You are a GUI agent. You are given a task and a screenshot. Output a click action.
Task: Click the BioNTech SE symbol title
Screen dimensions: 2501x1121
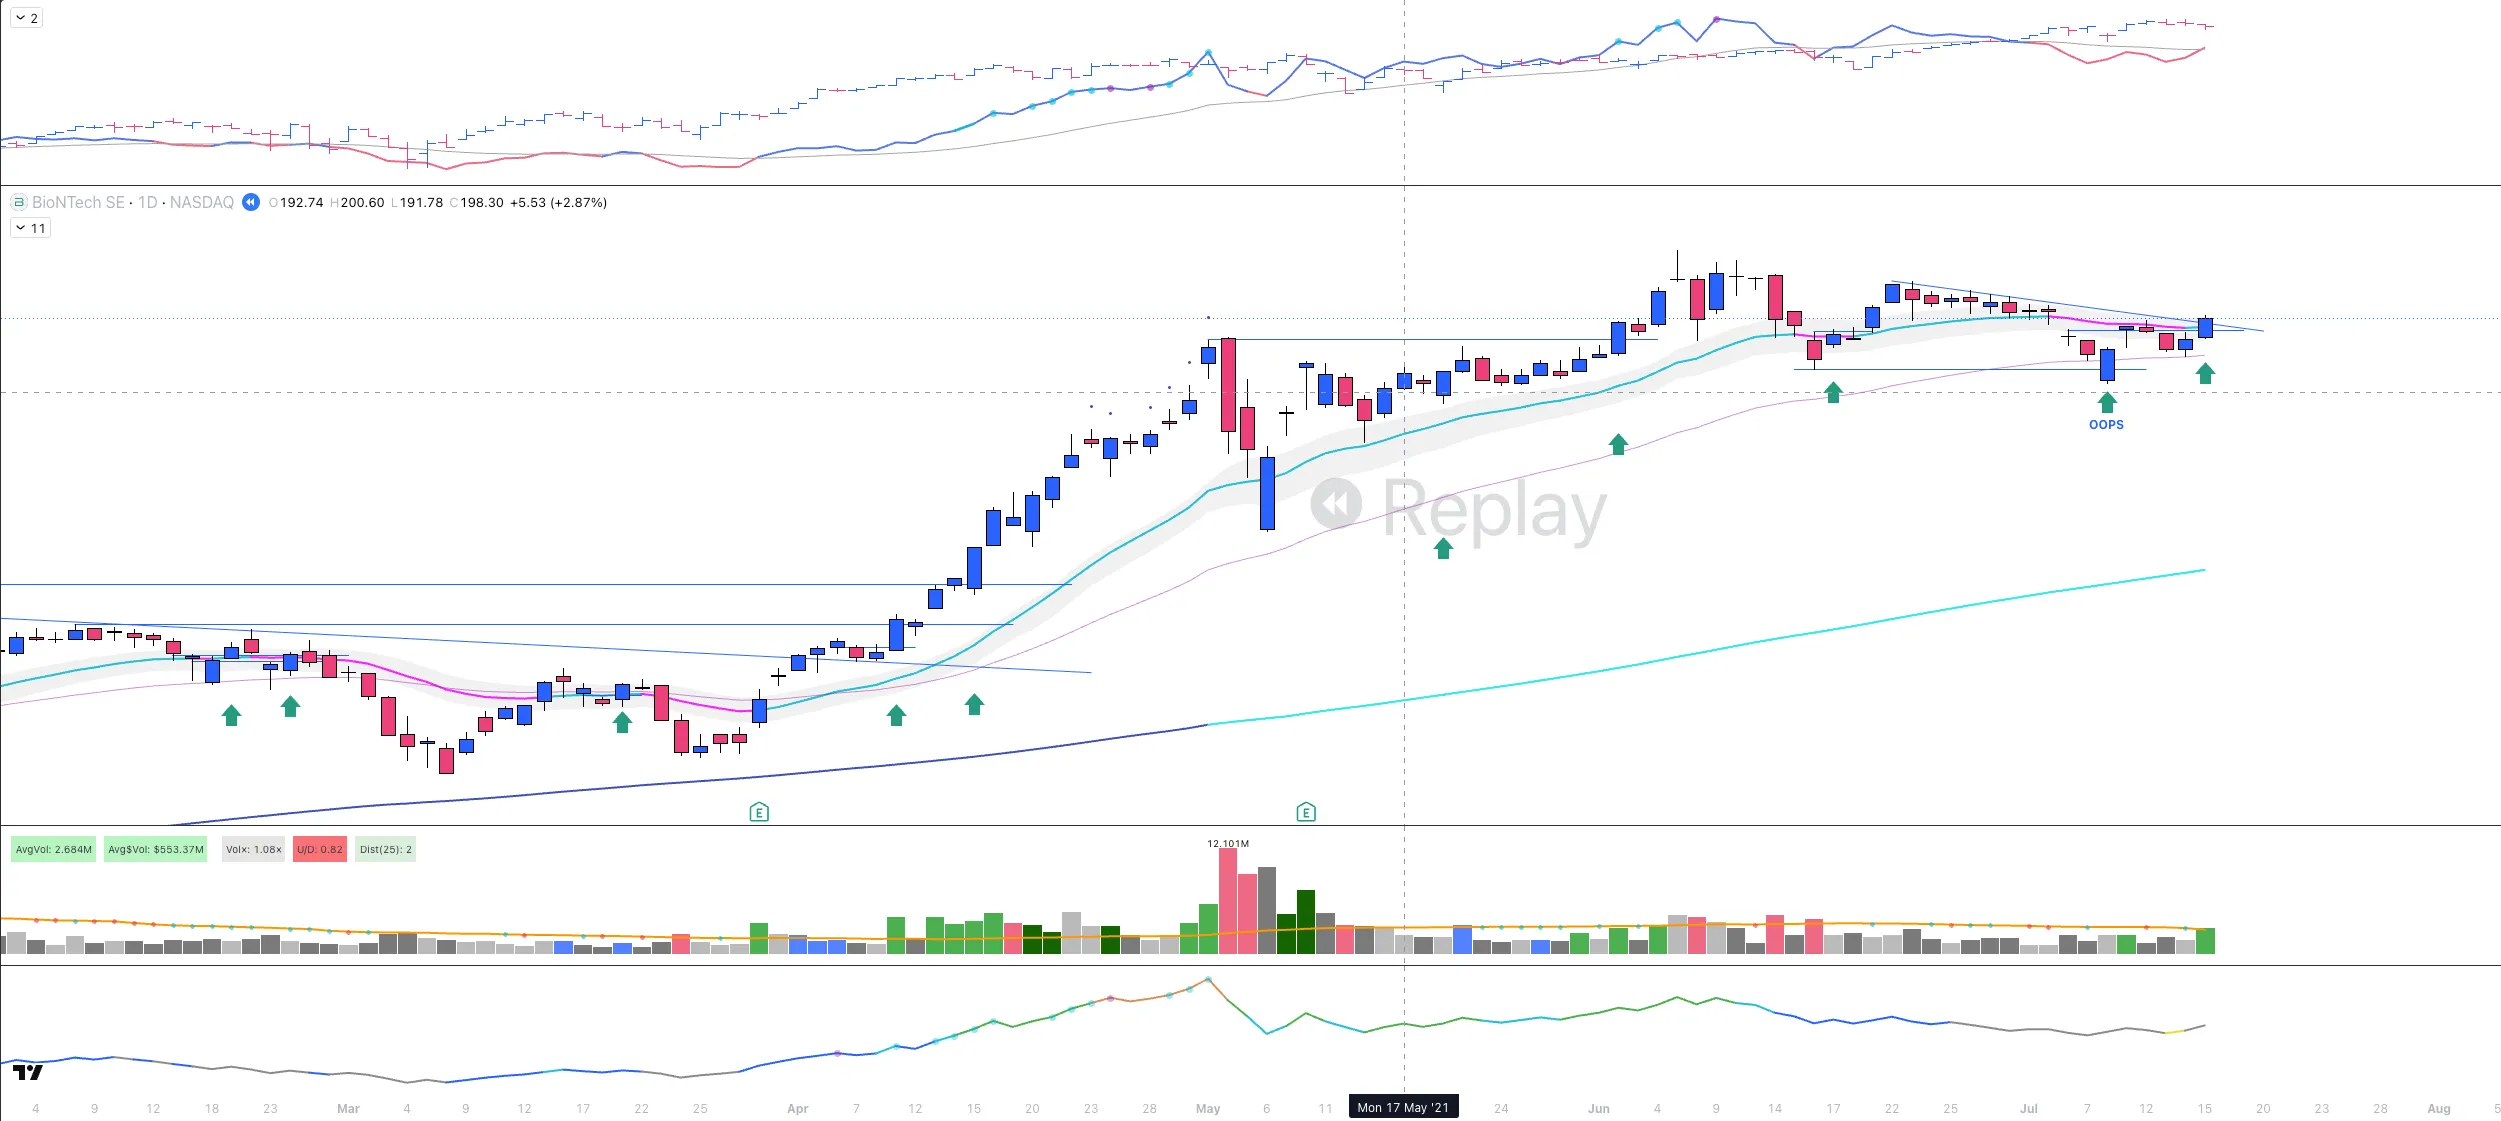(78, 202)
